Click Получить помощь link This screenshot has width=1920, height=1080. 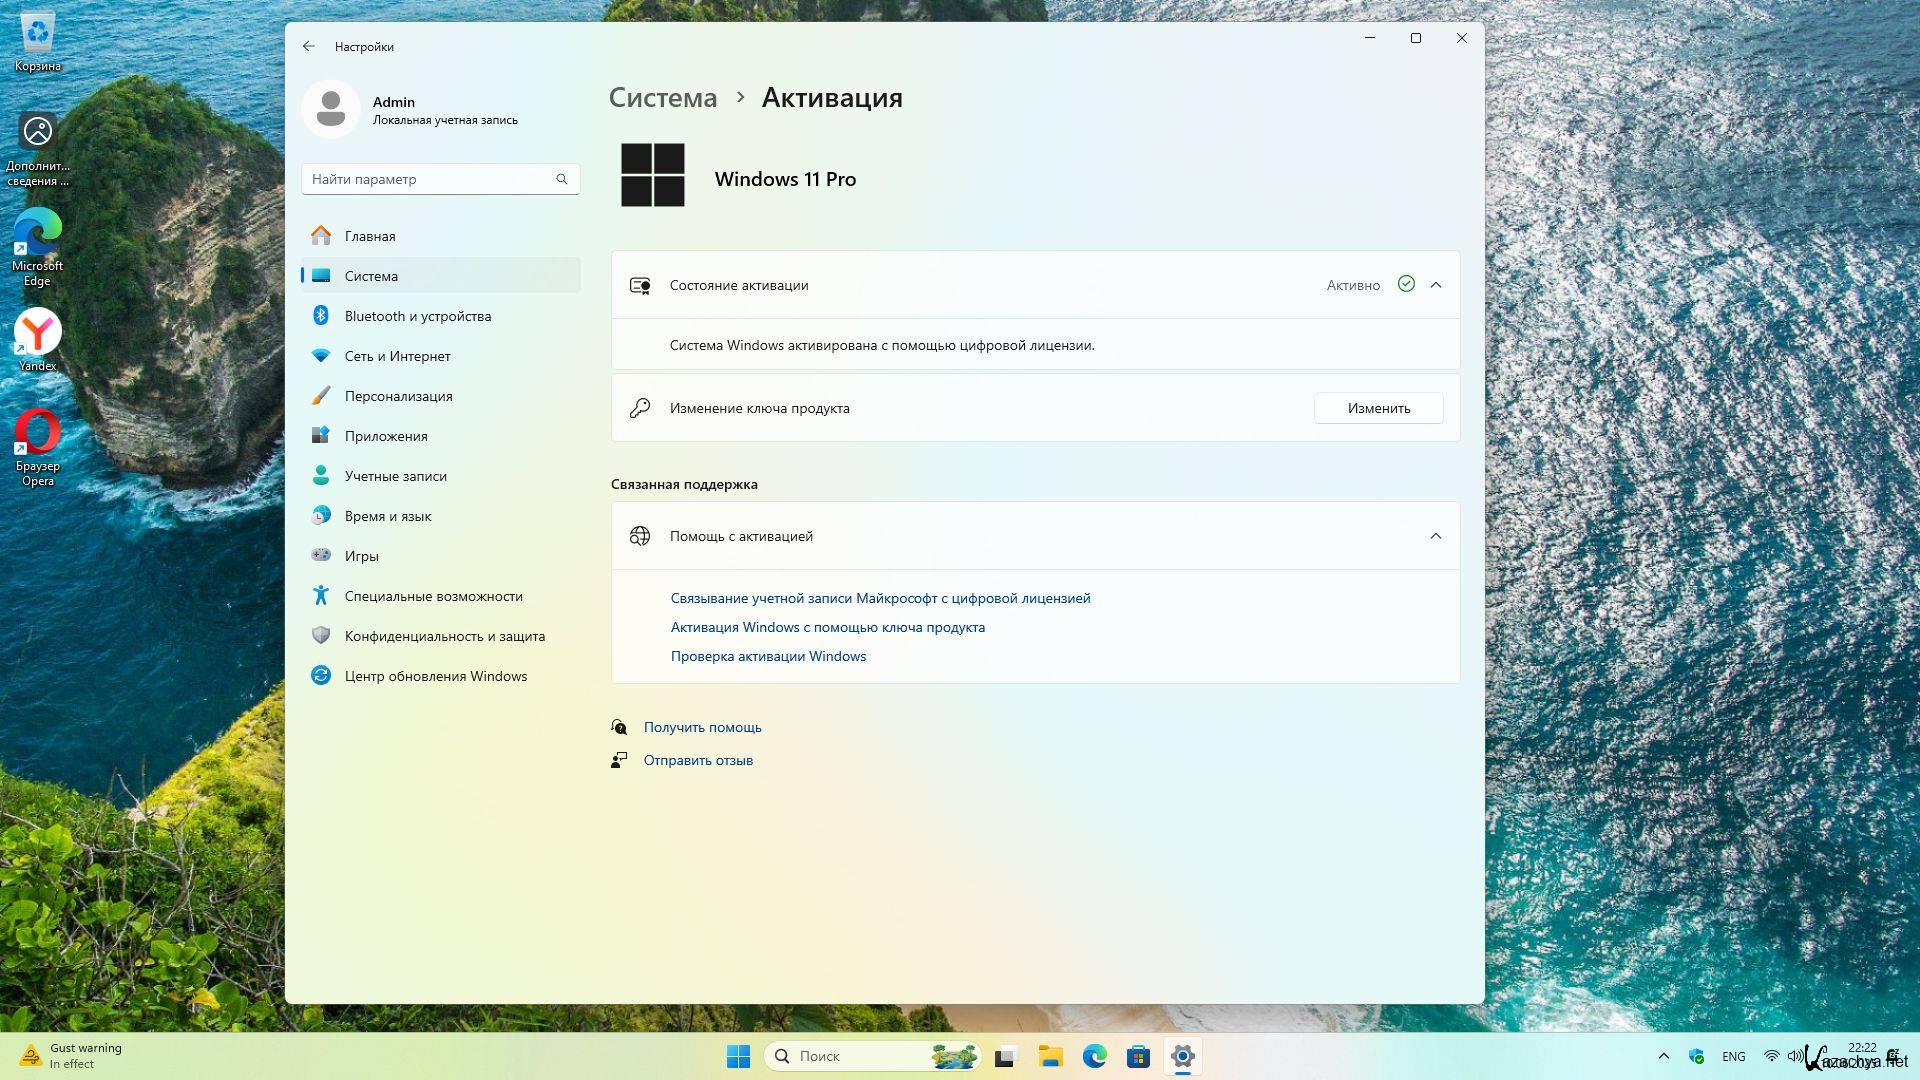pyautogui.click(x=702, y=727)
